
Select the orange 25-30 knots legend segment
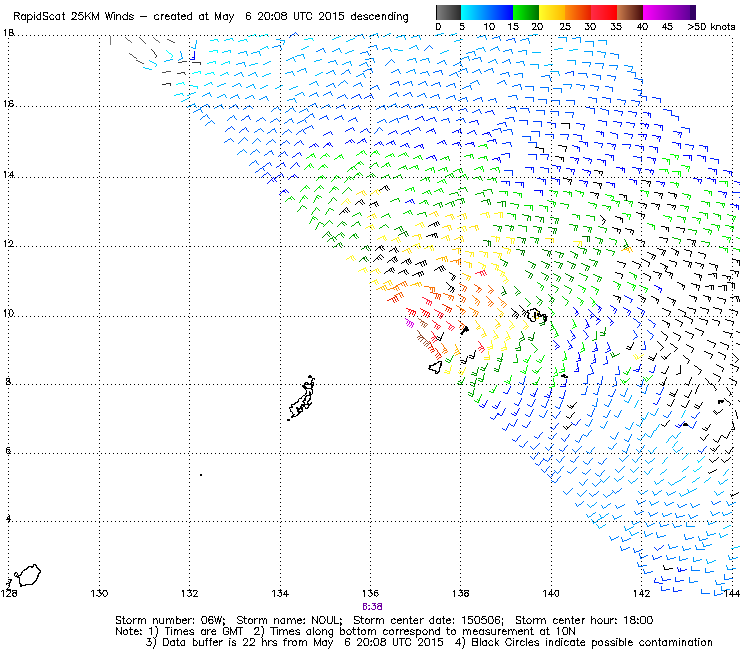578,12
